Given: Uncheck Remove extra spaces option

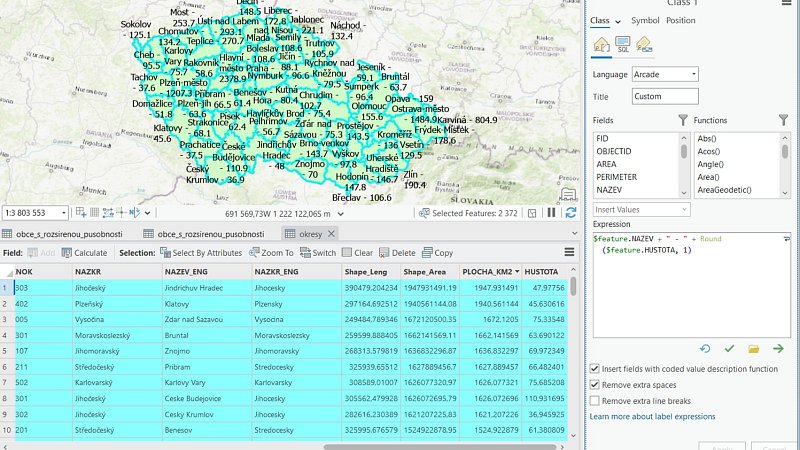Looking at the screenshot, I should point(596,385).
